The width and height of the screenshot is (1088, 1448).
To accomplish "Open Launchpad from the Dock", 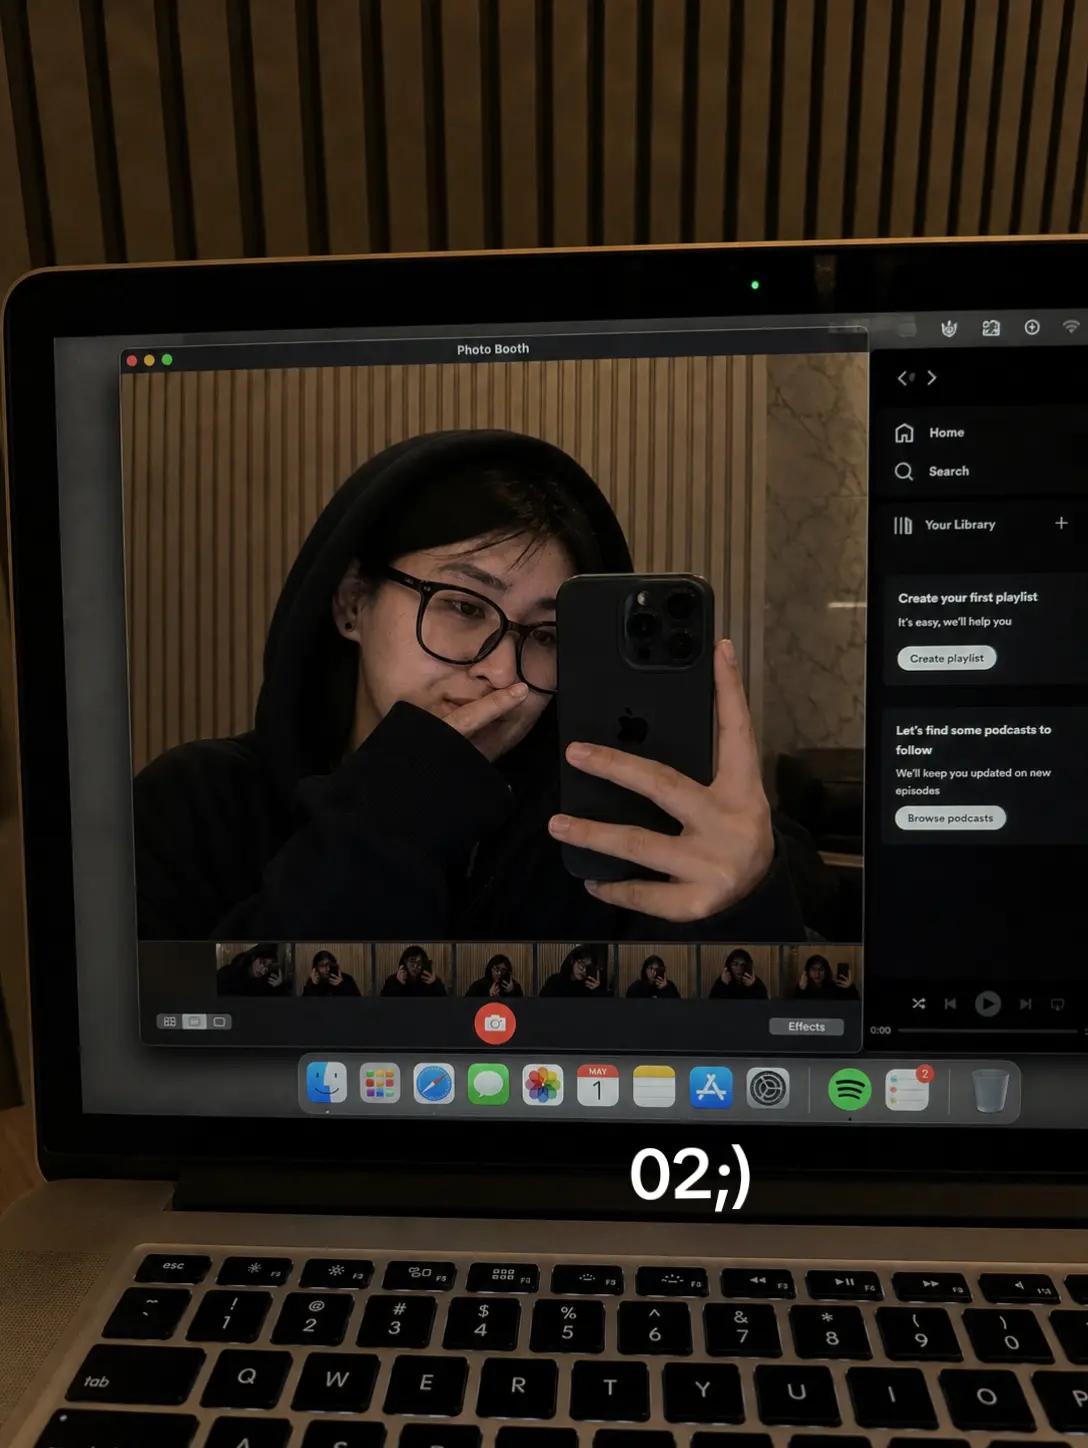I will [380, 1084].
